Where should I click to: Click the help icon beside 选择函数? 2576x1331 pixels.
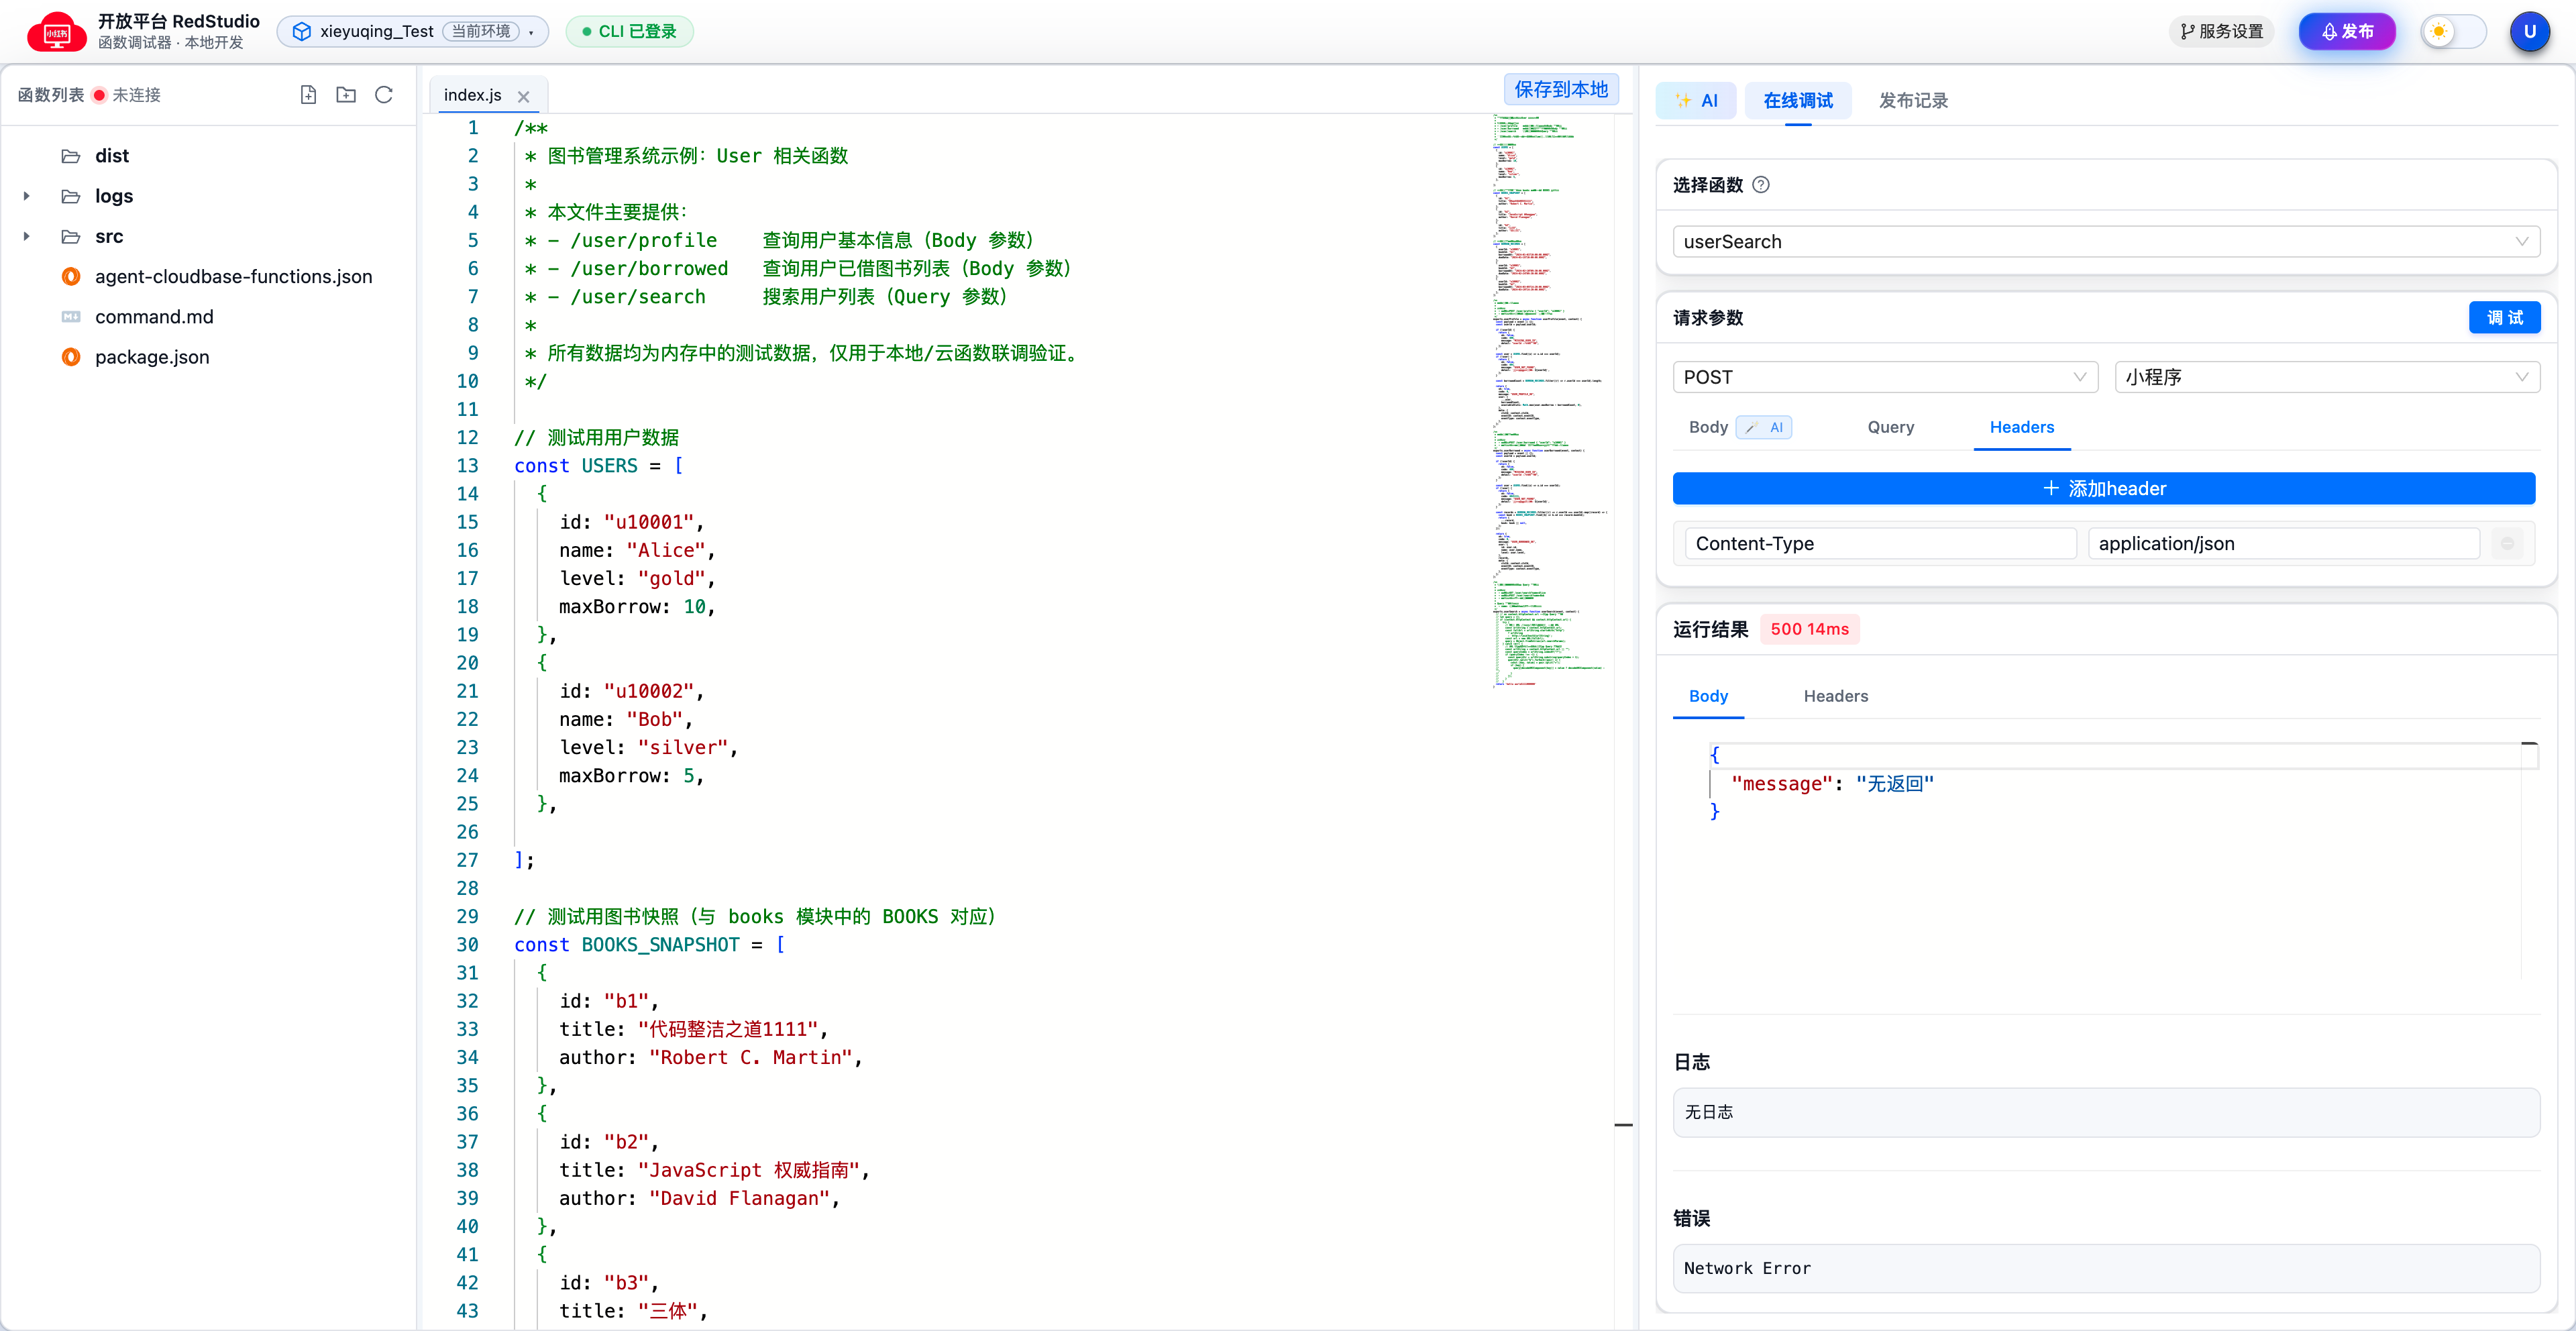point(1761,185)
